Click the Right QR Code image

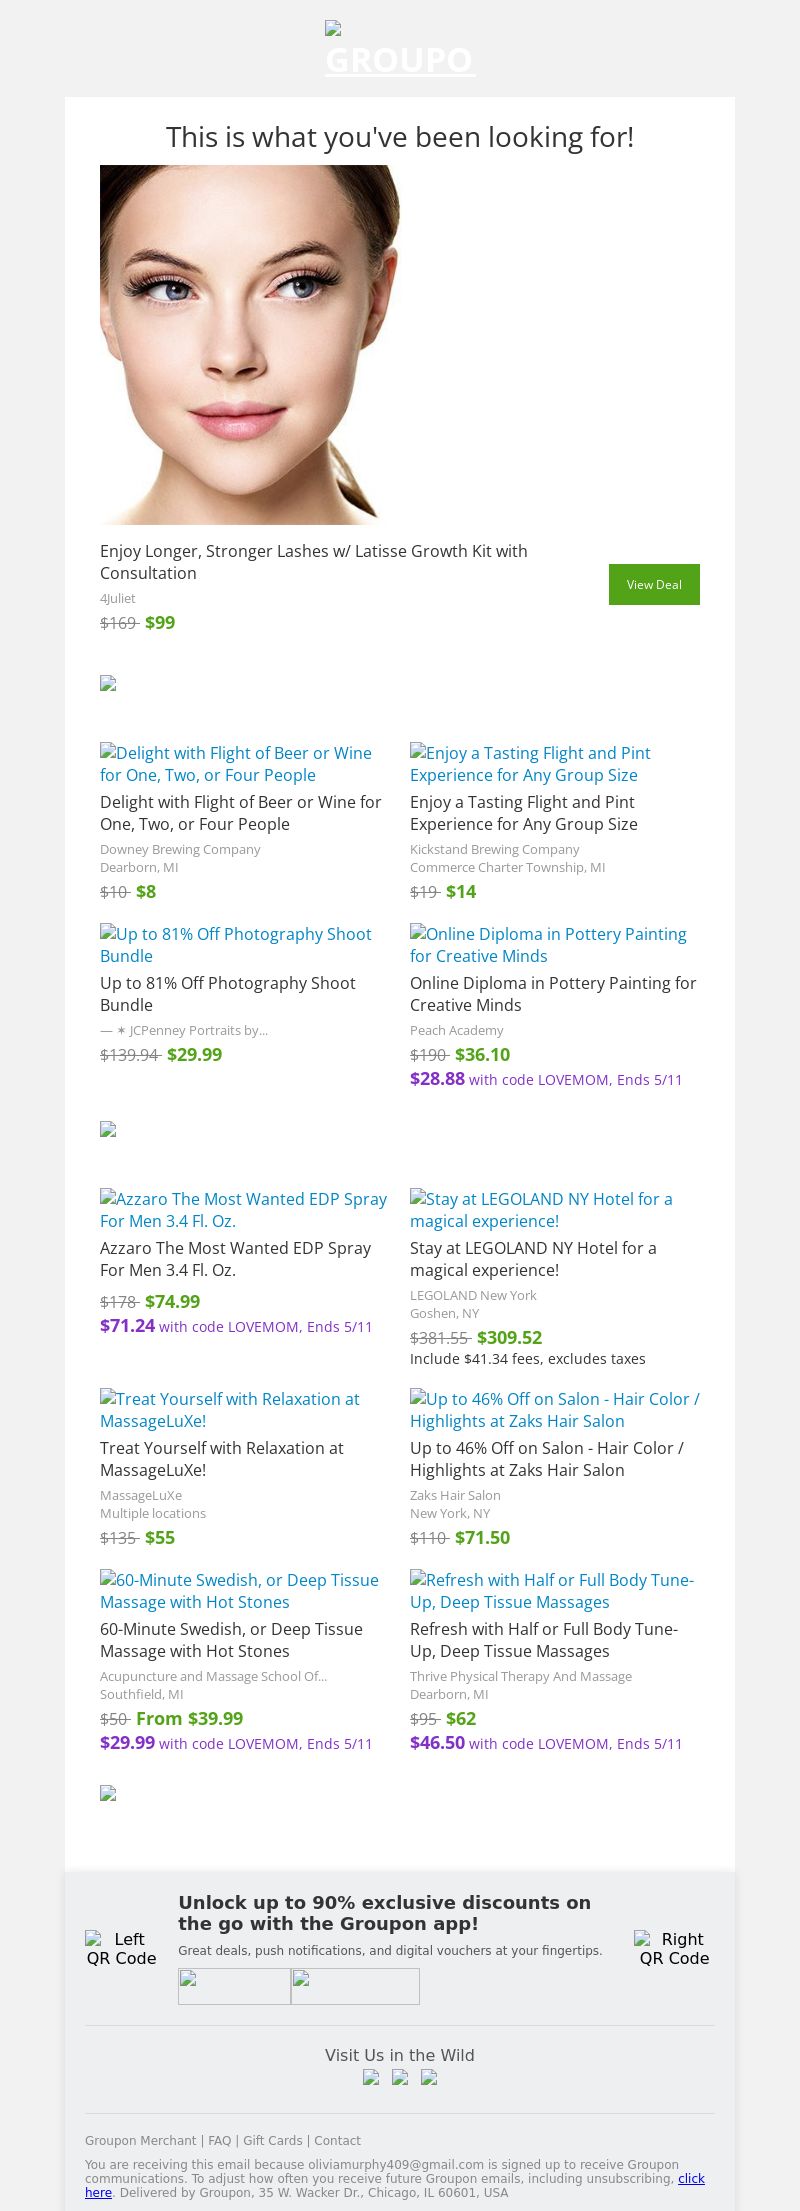(x=674, y=1948)
